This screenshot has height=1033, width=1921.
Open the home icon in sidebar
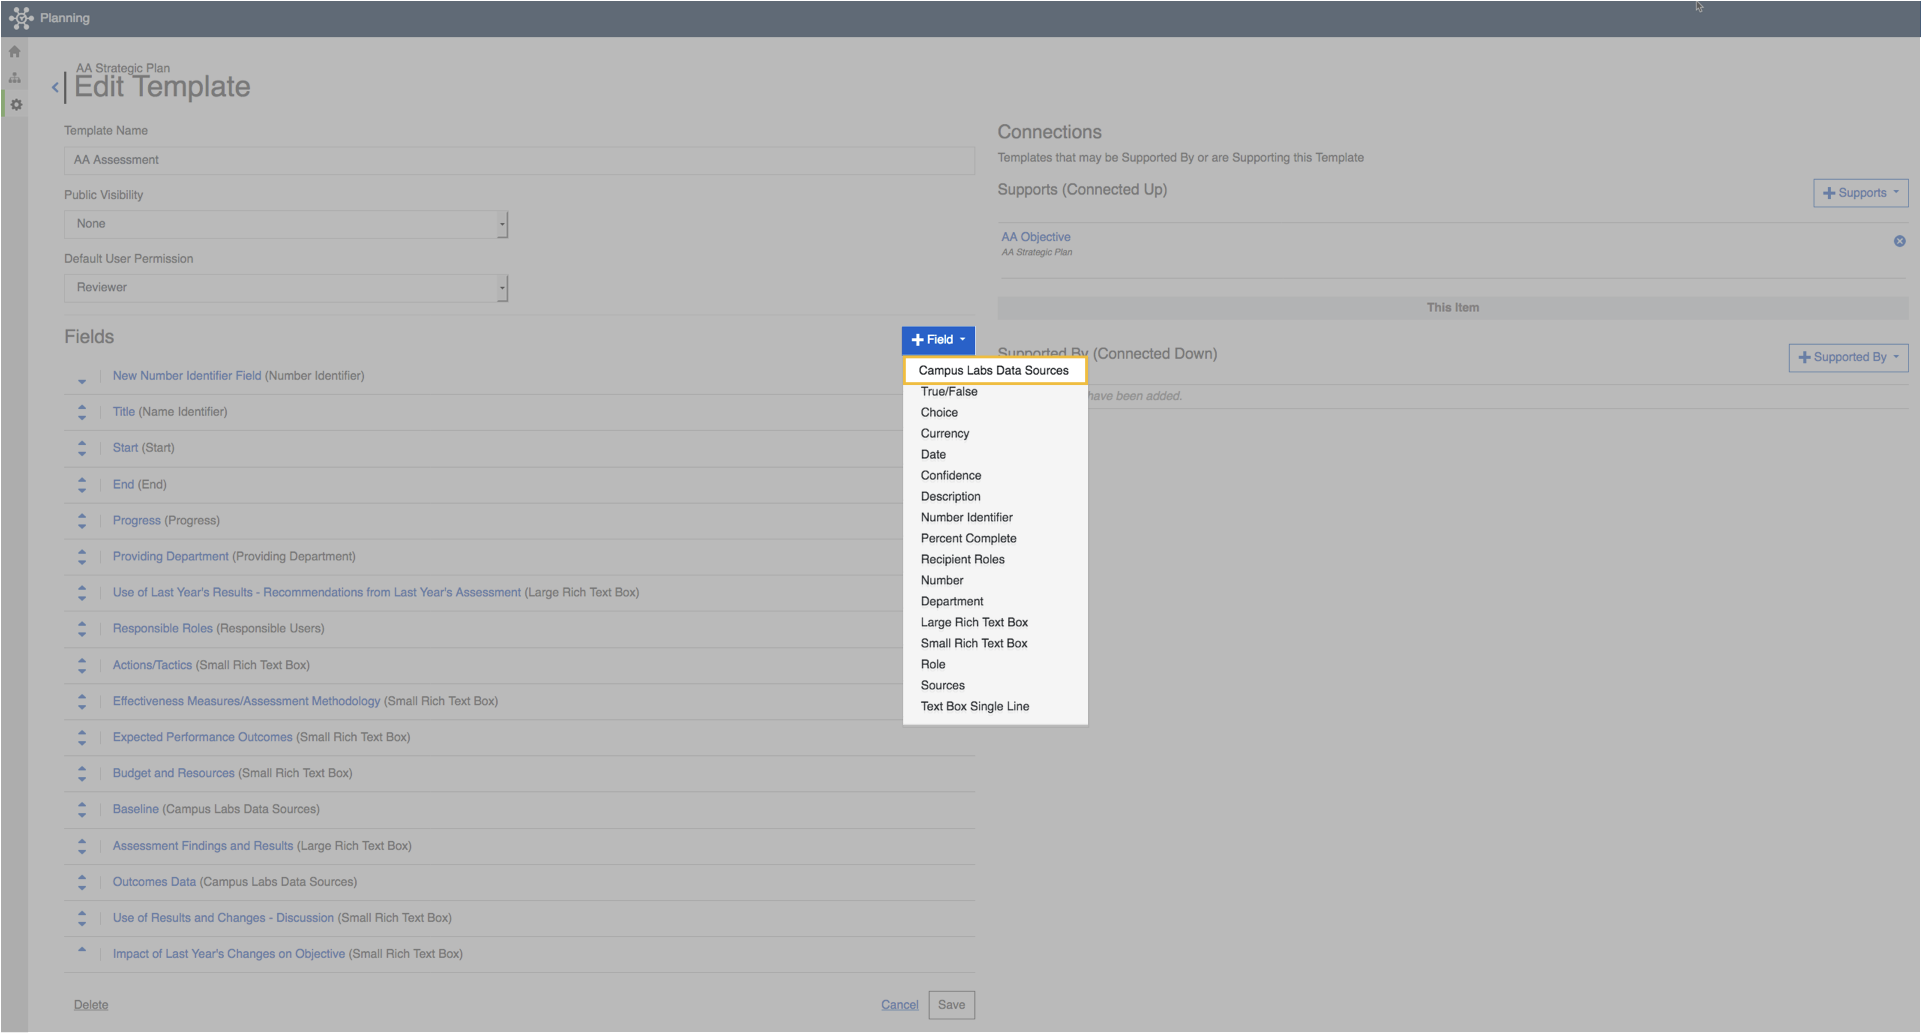click(x=15, y=52)
